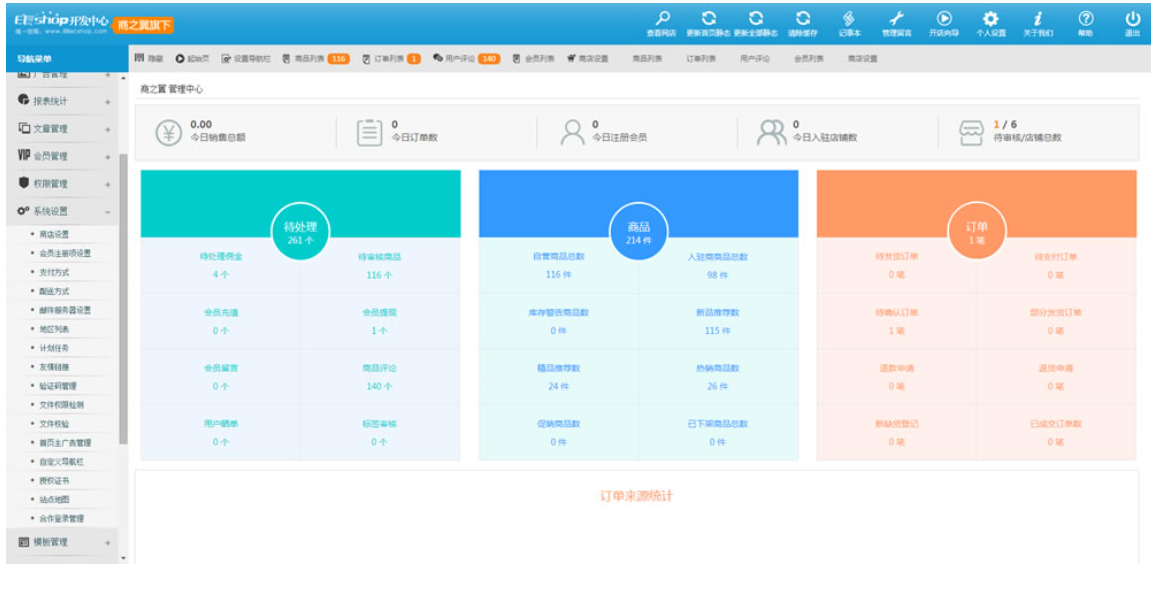Click the 隐藏 button in shortcut bar
This screenshot has width=1151, height=593.
coord(149,58)
